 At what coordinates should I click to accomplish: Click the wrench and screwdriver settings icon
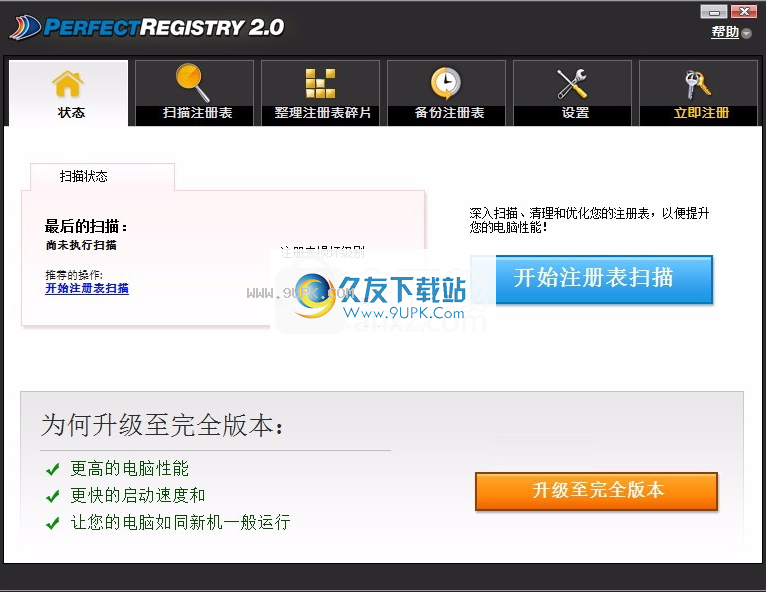coord(572,84)
